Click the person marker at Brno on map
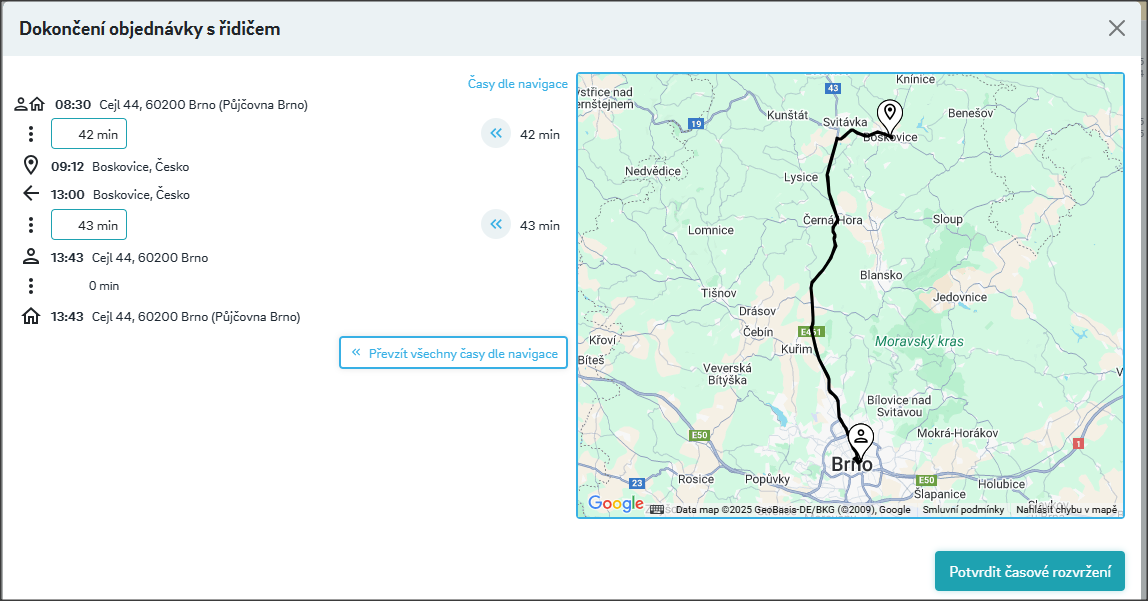The height and width of the screenshot is (601, 1148). pos(860,438)
